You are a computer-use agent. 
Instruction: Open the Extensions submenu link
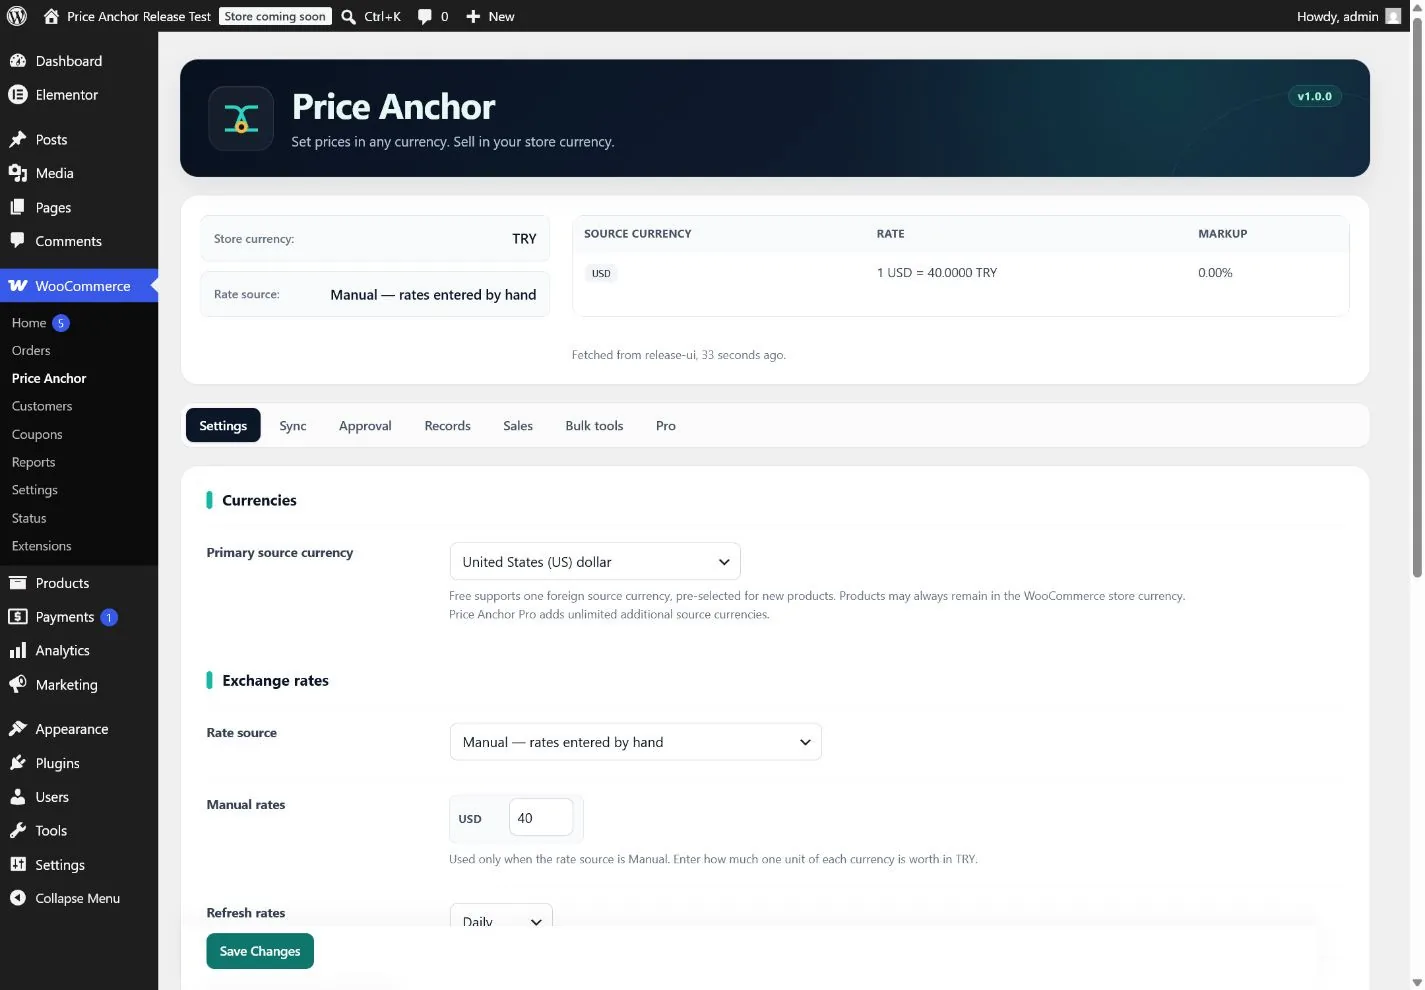point(42,546)
